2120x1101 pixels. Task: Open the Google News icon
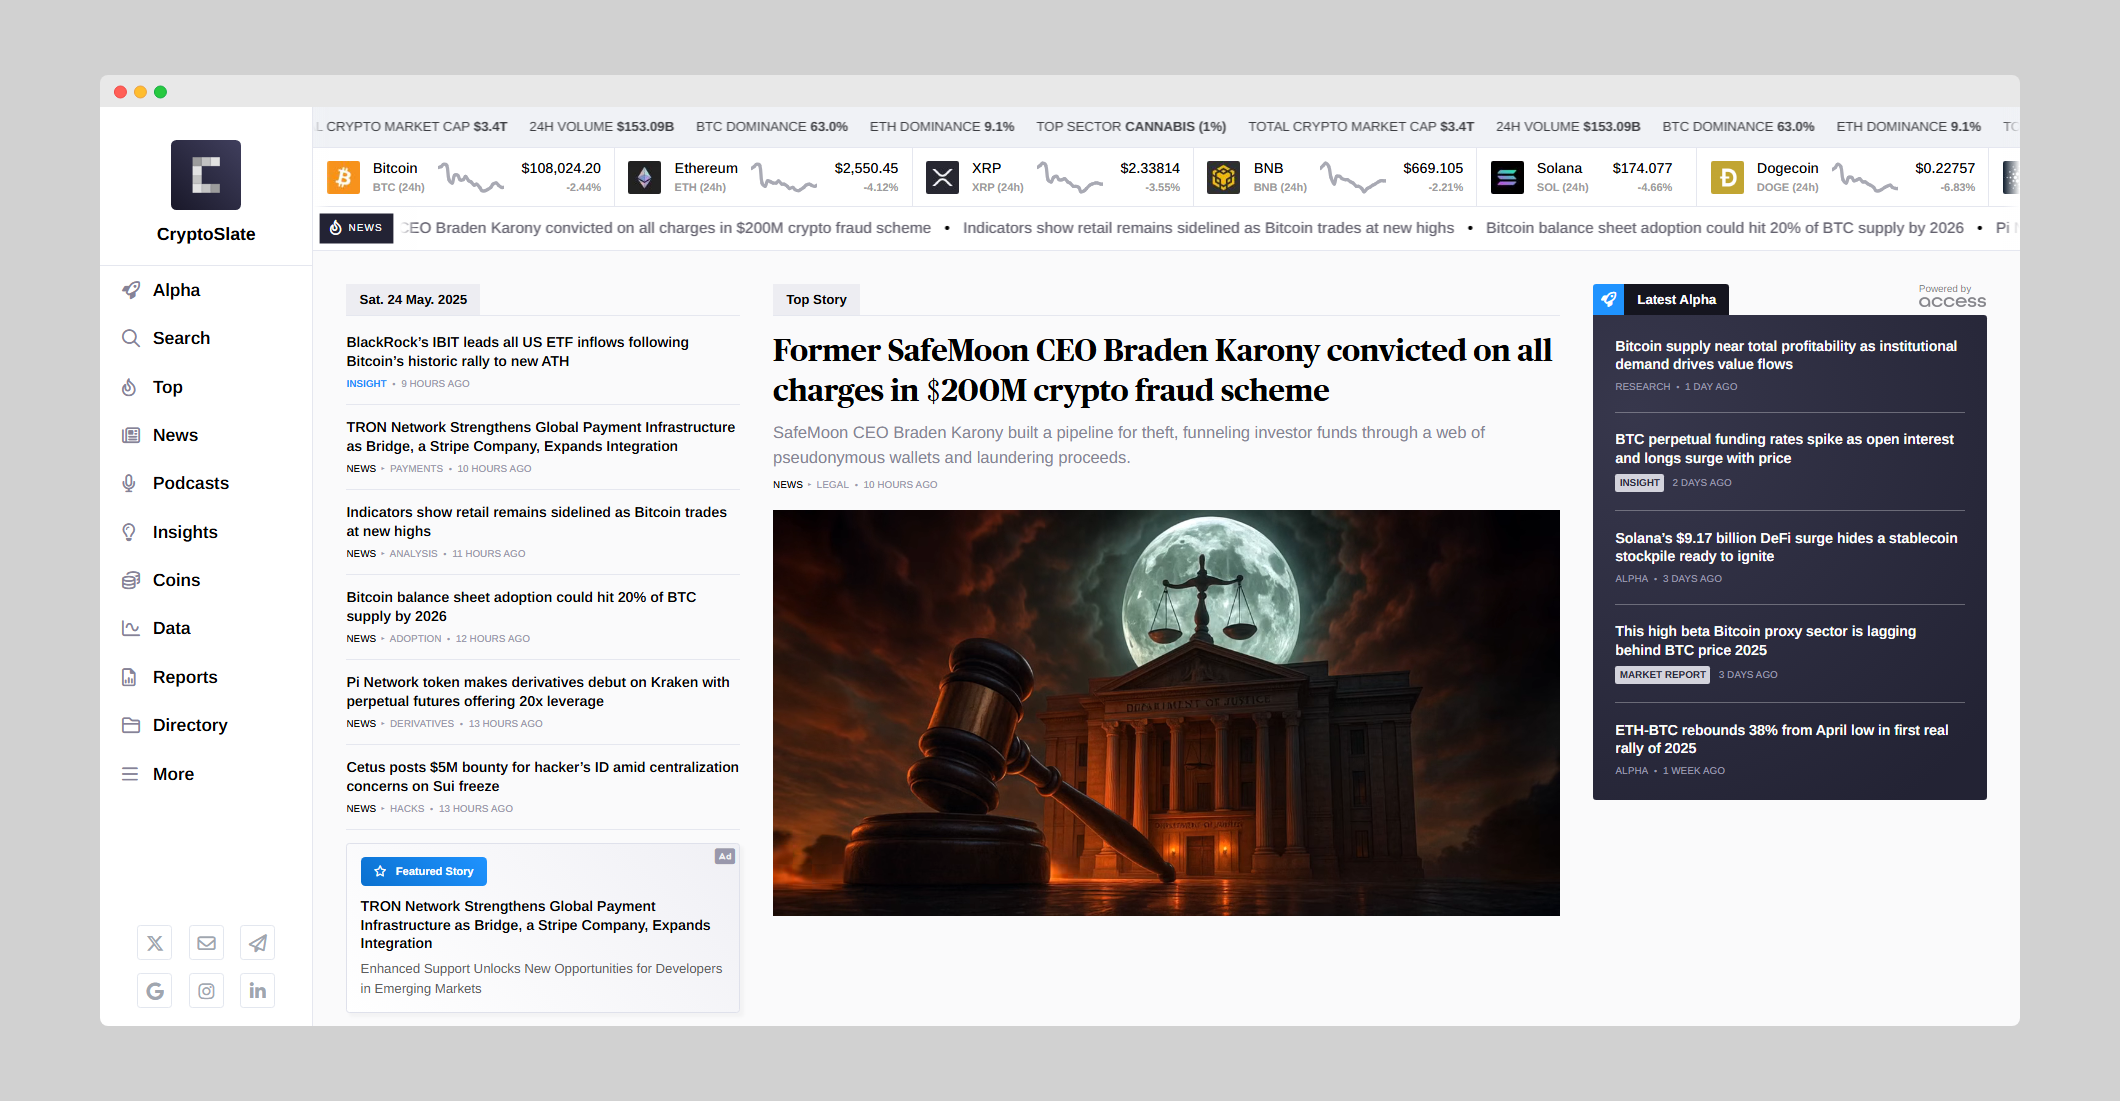coord(155,991)
